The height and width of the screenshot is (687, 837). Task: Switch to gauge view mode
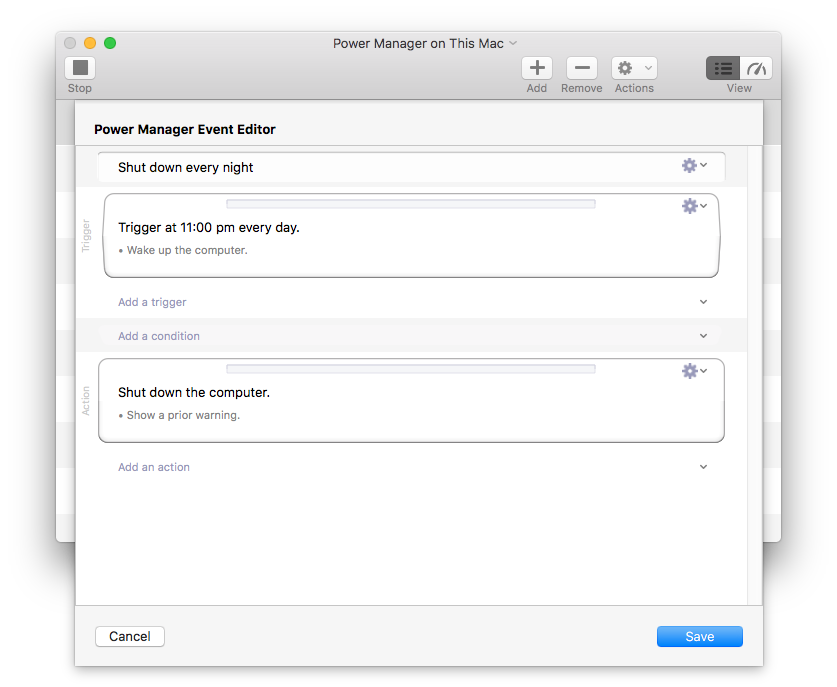pyautogui.click(x=756, y=68)
